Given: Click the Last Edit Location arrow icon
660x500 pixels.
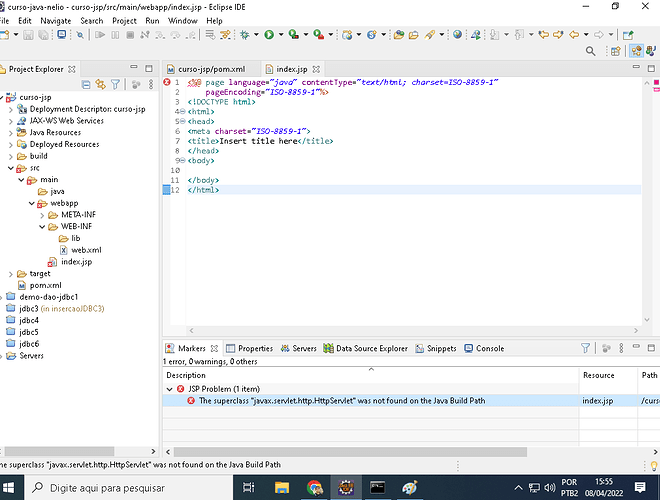Looking at the screenshot, I should pos(543,35).
